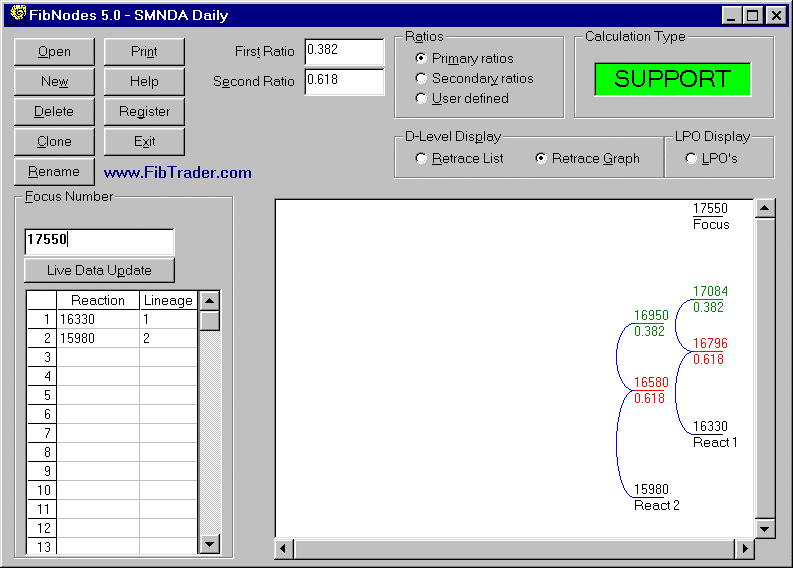Click the reaction table scrollbar thumb
Image resolution: width=793 pixels, height=568 pixels.
[209, 321]
